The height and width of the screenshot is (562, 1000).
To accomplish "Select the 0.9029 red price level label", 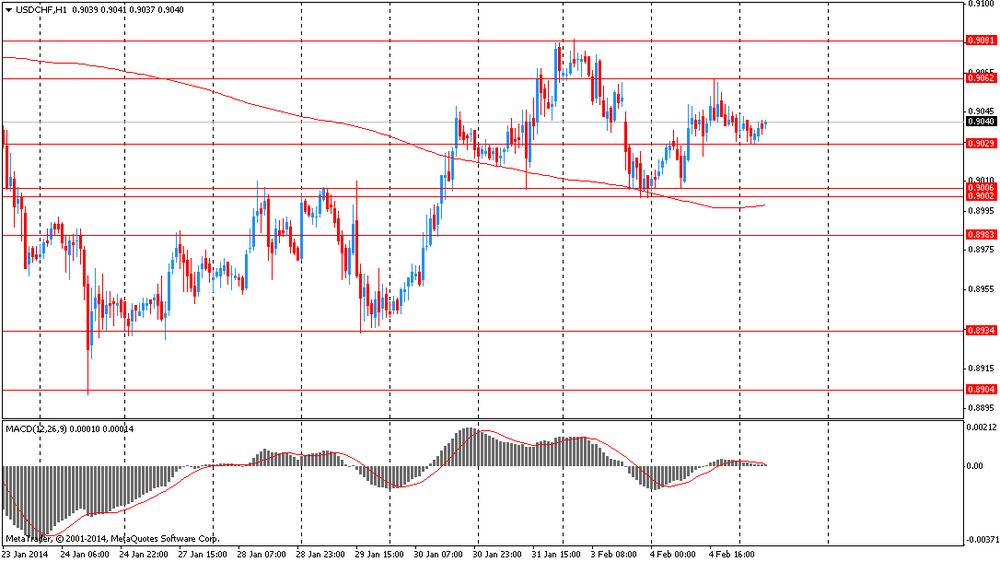I will pyautogui.click(x=980, y=144).
